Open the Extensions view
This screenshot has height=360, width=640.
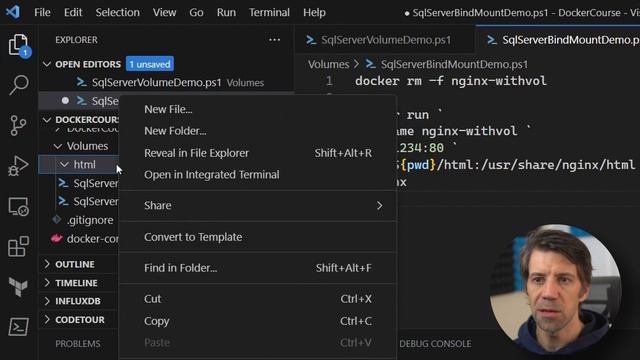(x=18, y=247)
